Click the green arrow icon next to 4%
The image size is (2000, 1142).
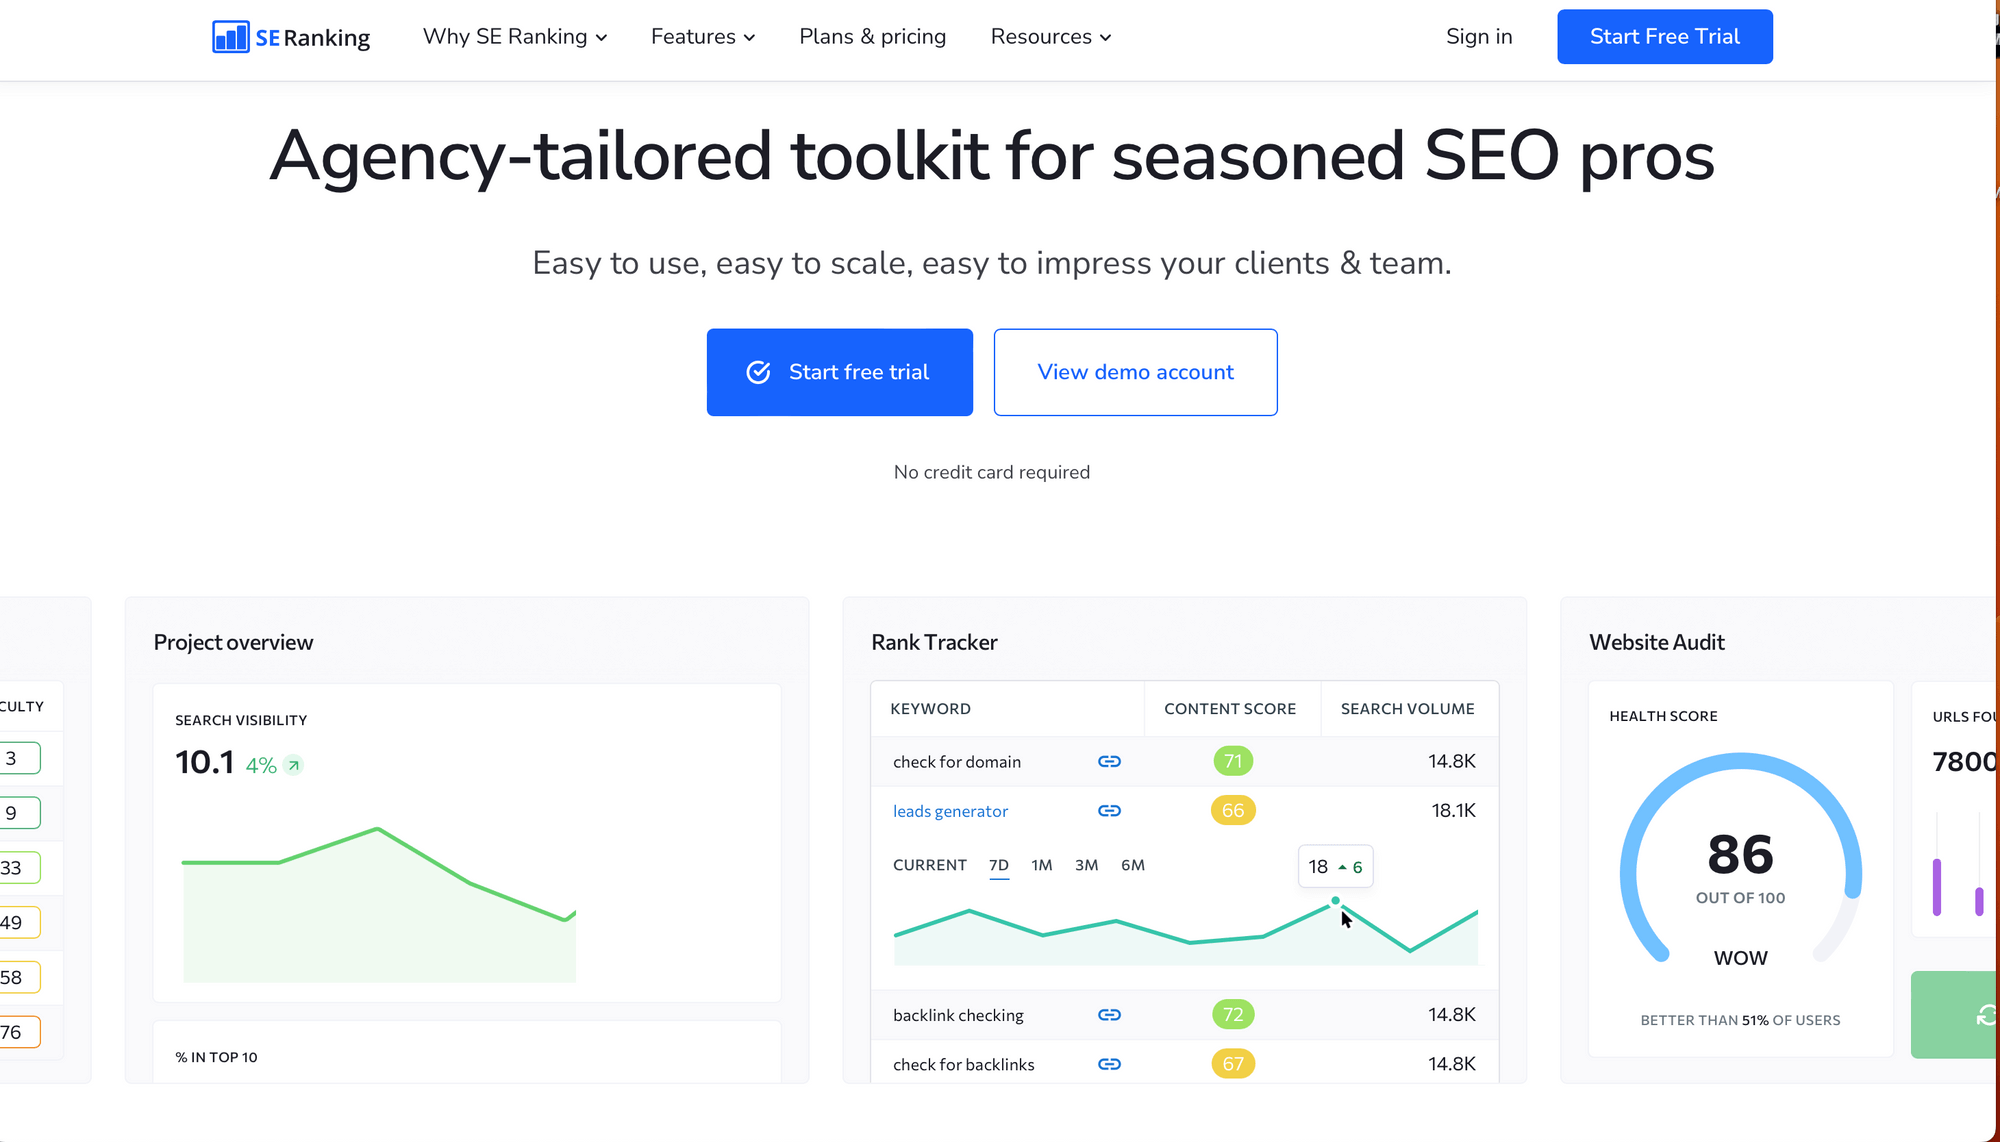coord(293,766)
